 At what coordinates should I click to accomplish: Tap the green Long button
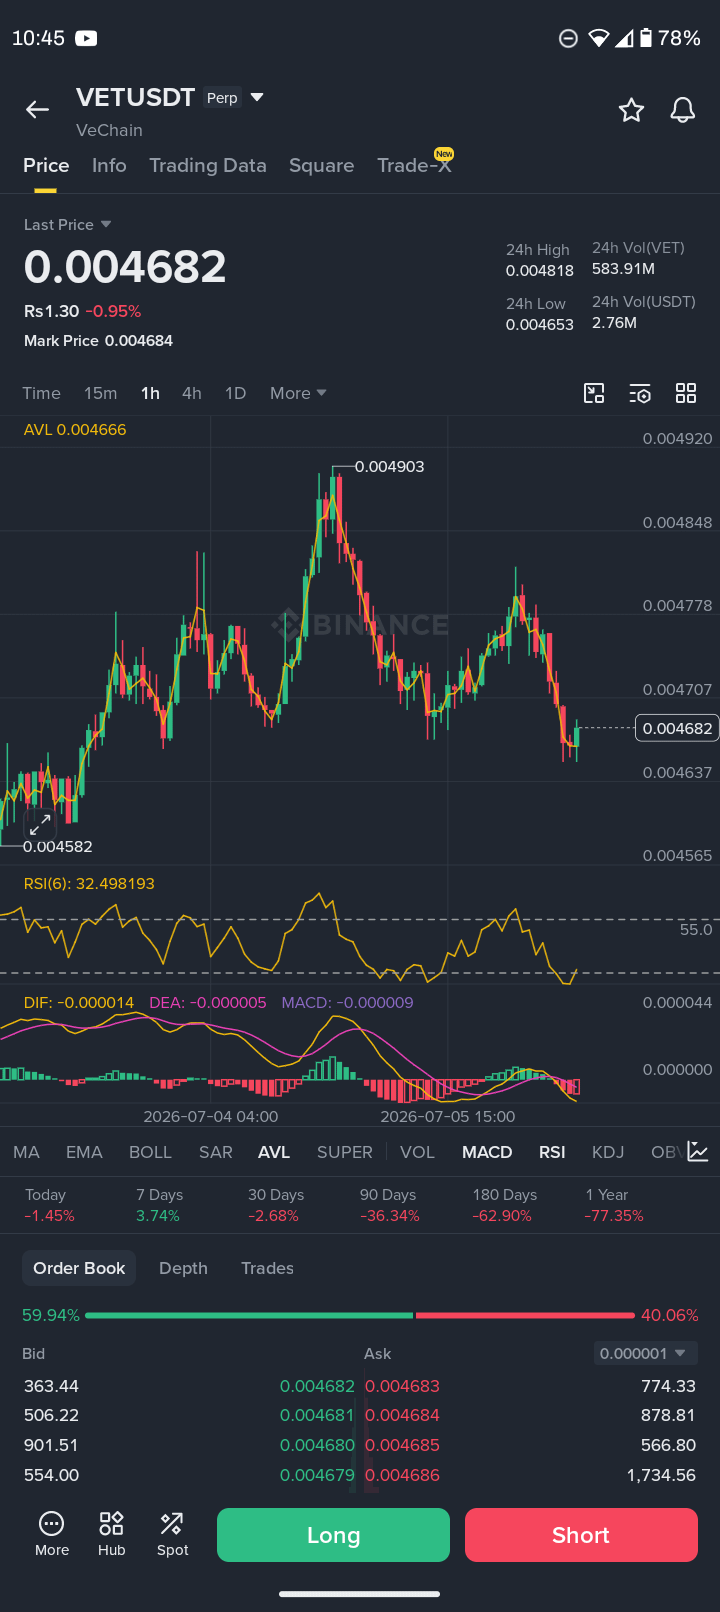[x=333, y=1535]
